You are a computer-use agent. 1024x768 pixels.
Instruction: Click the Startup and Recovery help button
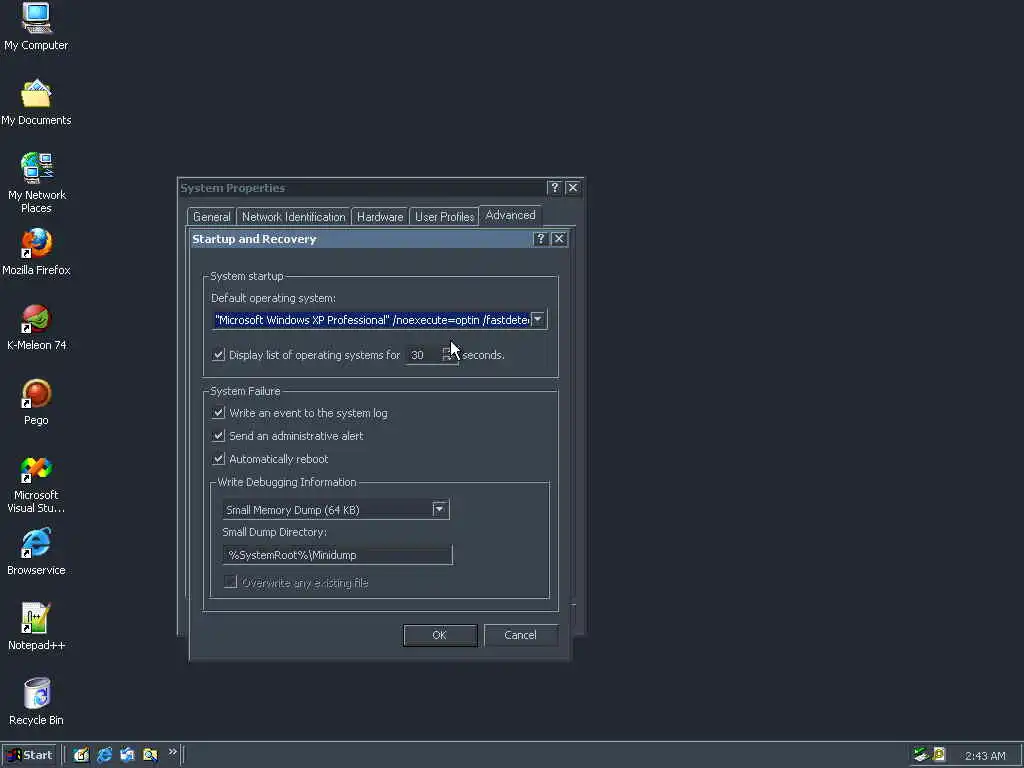coord(540,239)
